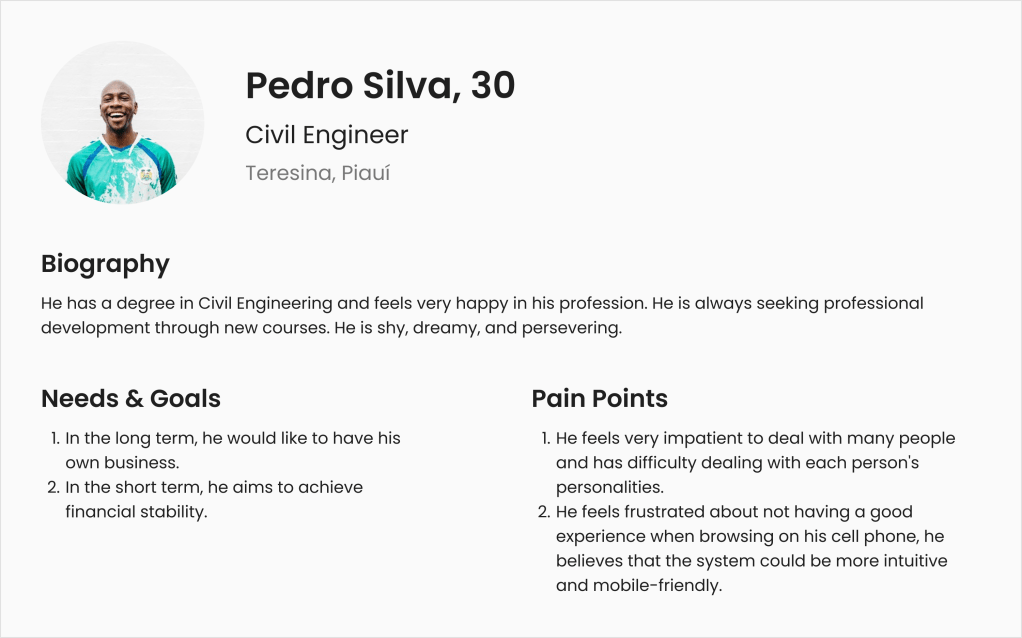Select the "Needs & Goals" heading
1022x638 pixels.
point(131,398)
